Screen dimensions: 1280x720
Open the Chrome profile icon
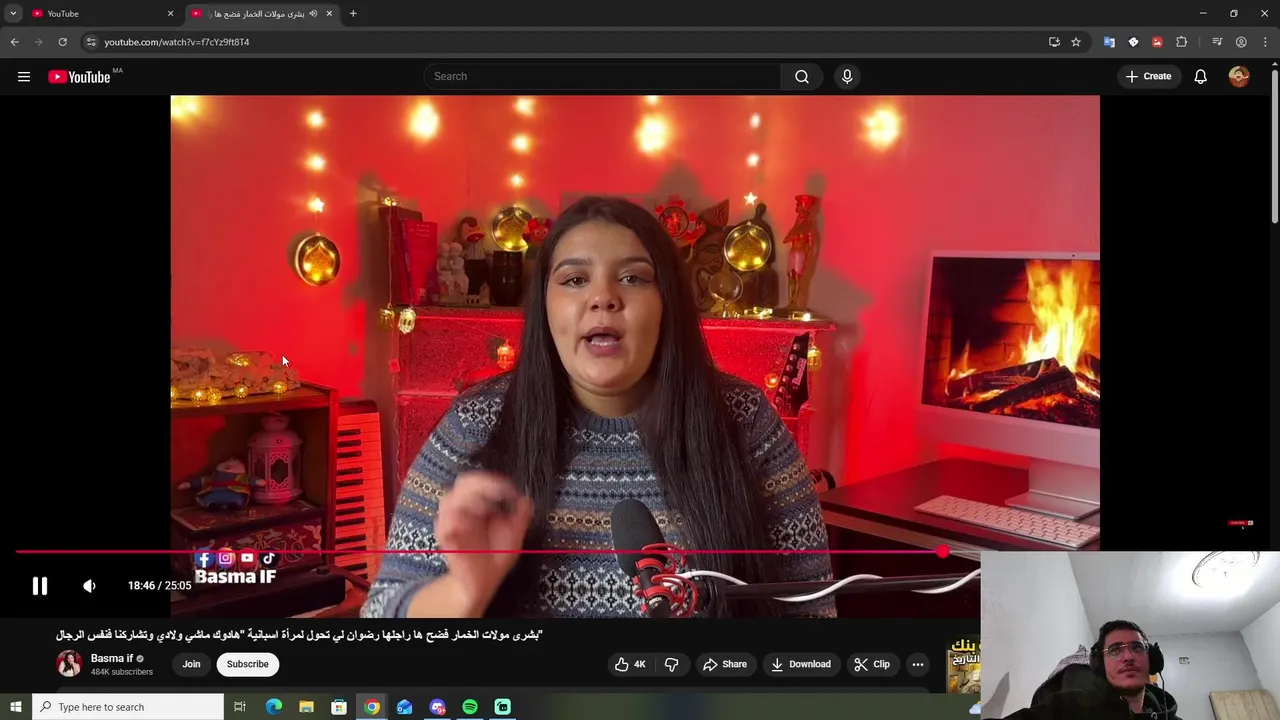point(1241,42)
